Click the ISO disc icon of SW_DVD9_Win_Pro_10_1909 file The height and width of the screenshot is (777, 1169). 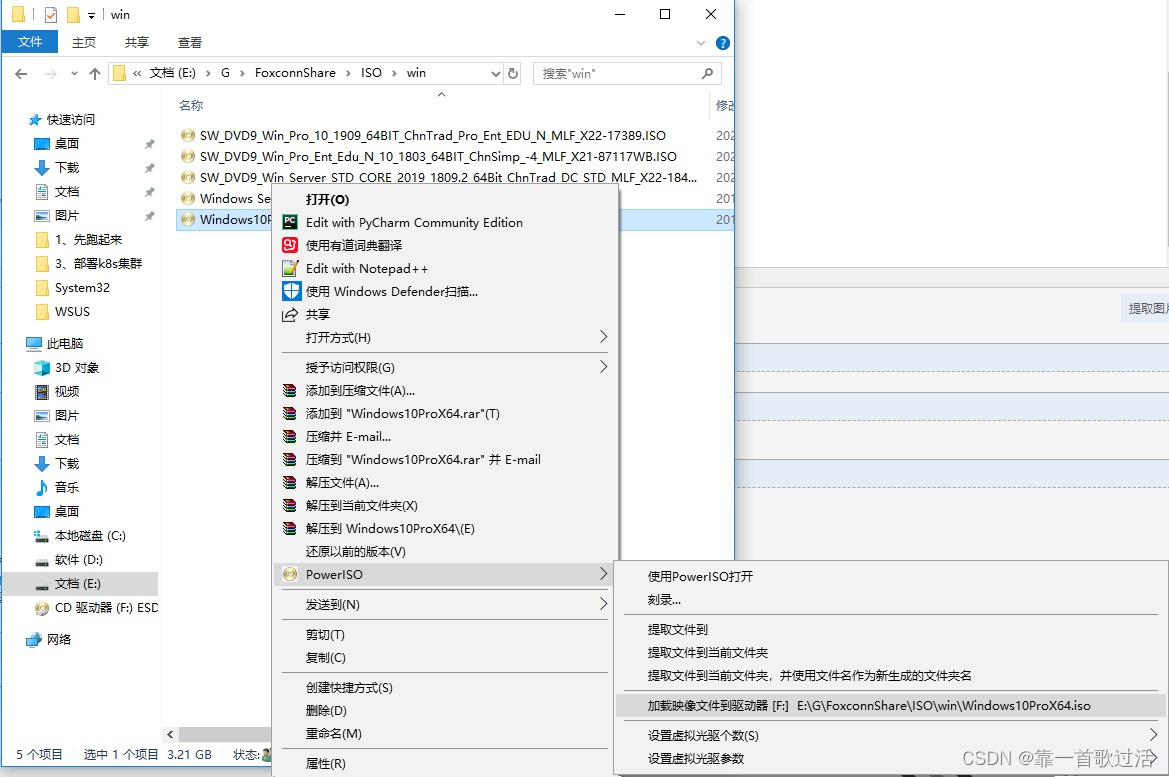click(188, 136)
